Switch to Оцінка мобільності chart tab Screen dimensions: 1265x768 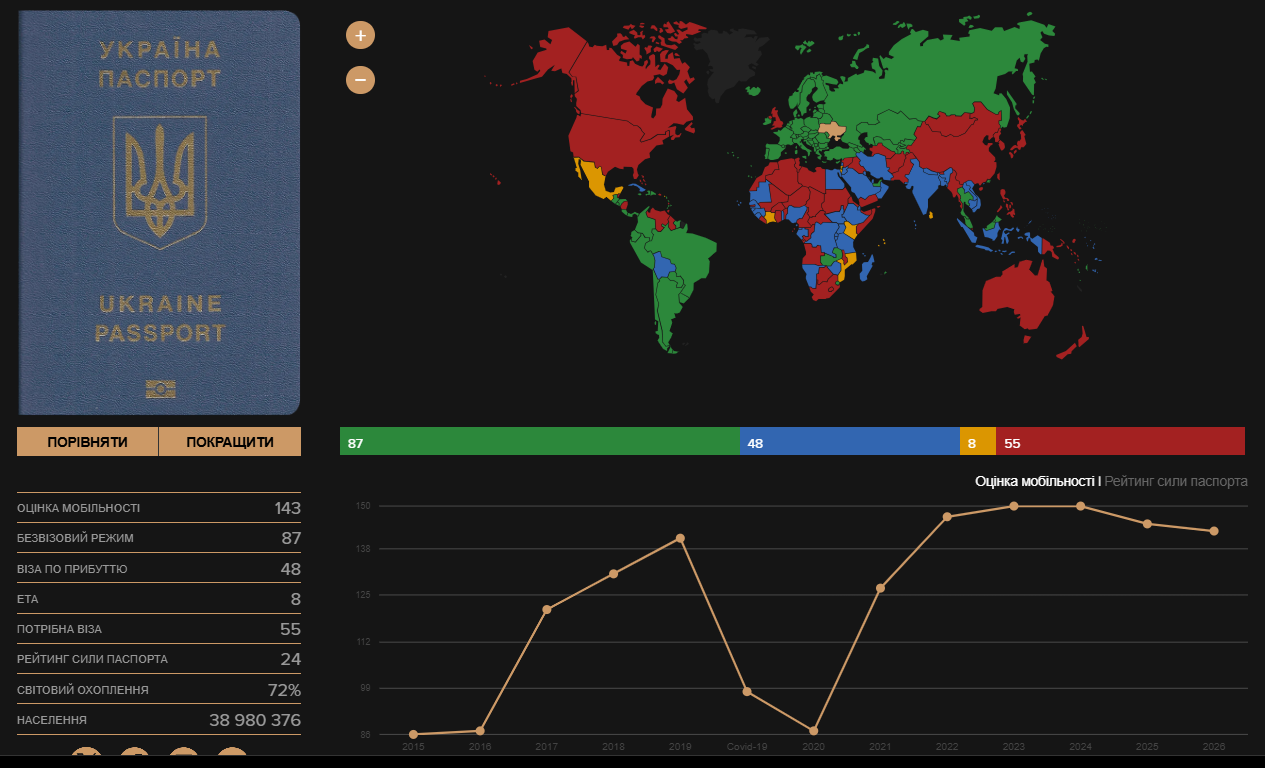[x=1035, y=481]
